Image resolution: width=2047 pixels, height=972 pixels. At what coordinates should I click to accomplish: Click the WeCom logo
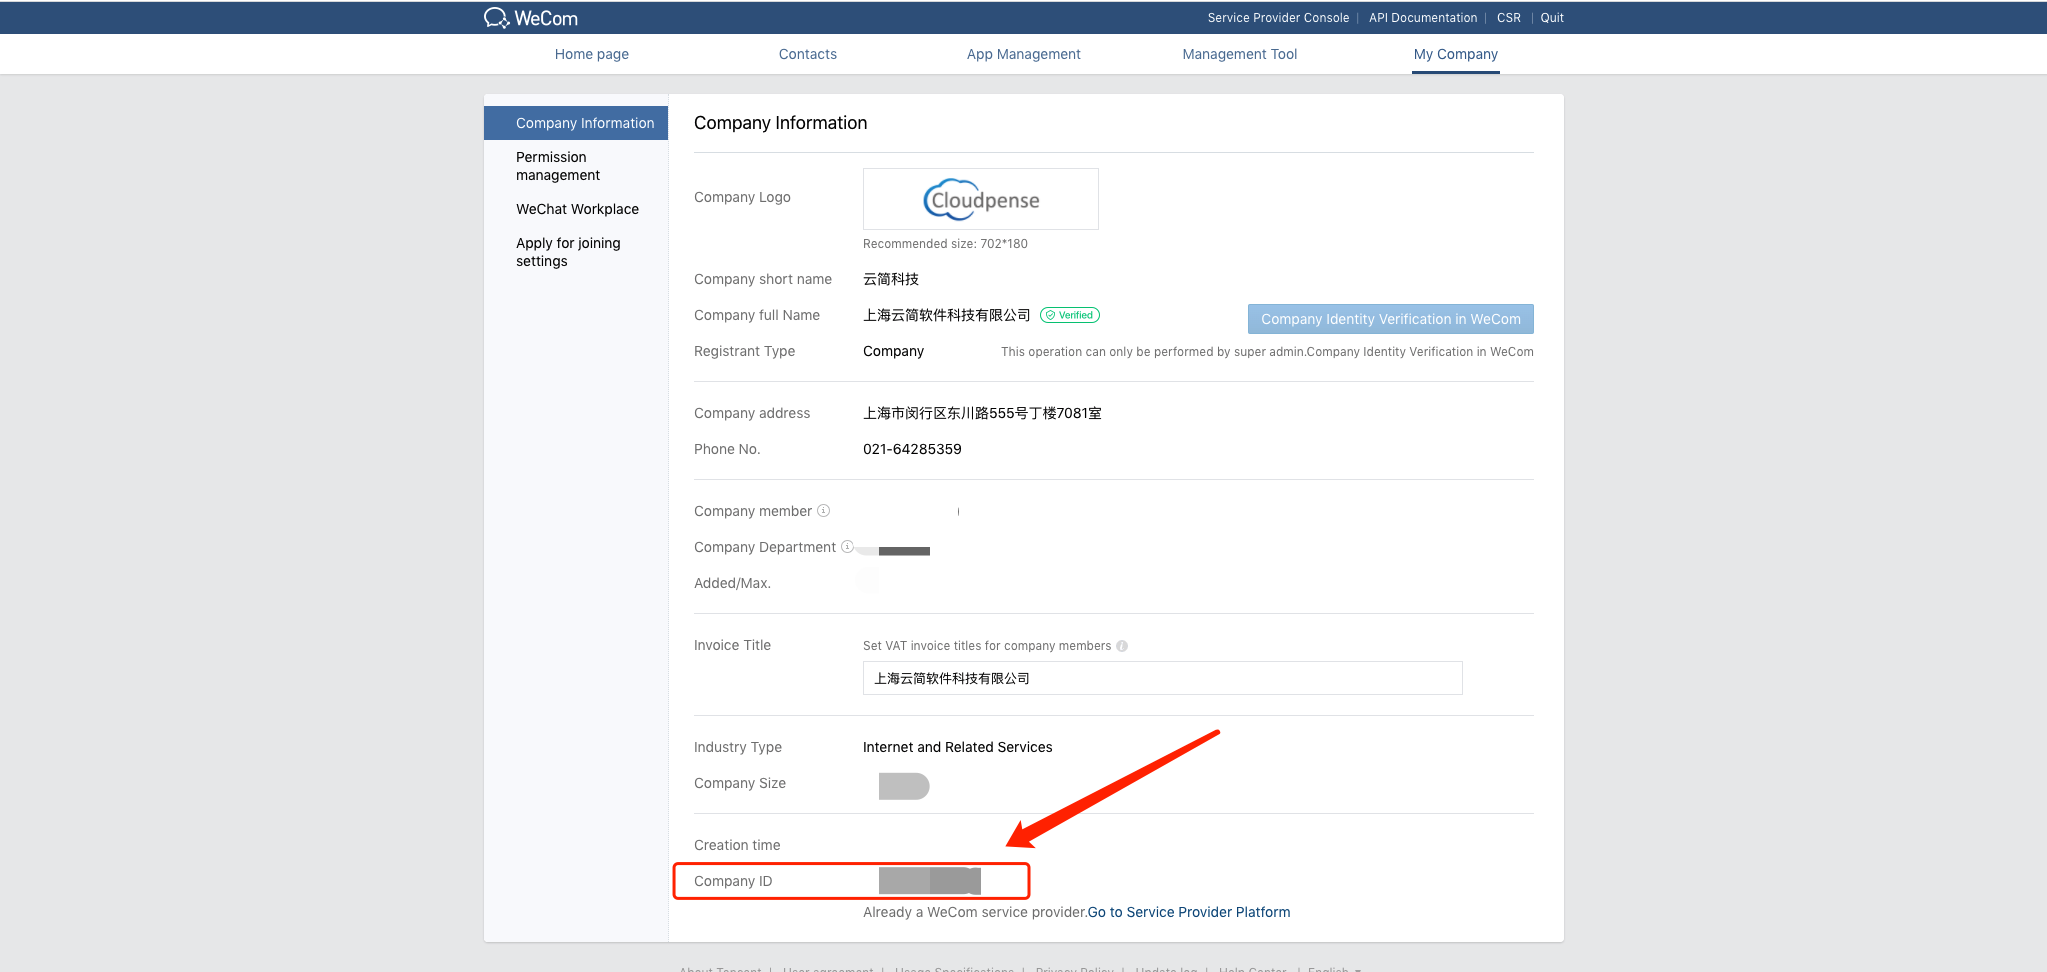[530, 18]
